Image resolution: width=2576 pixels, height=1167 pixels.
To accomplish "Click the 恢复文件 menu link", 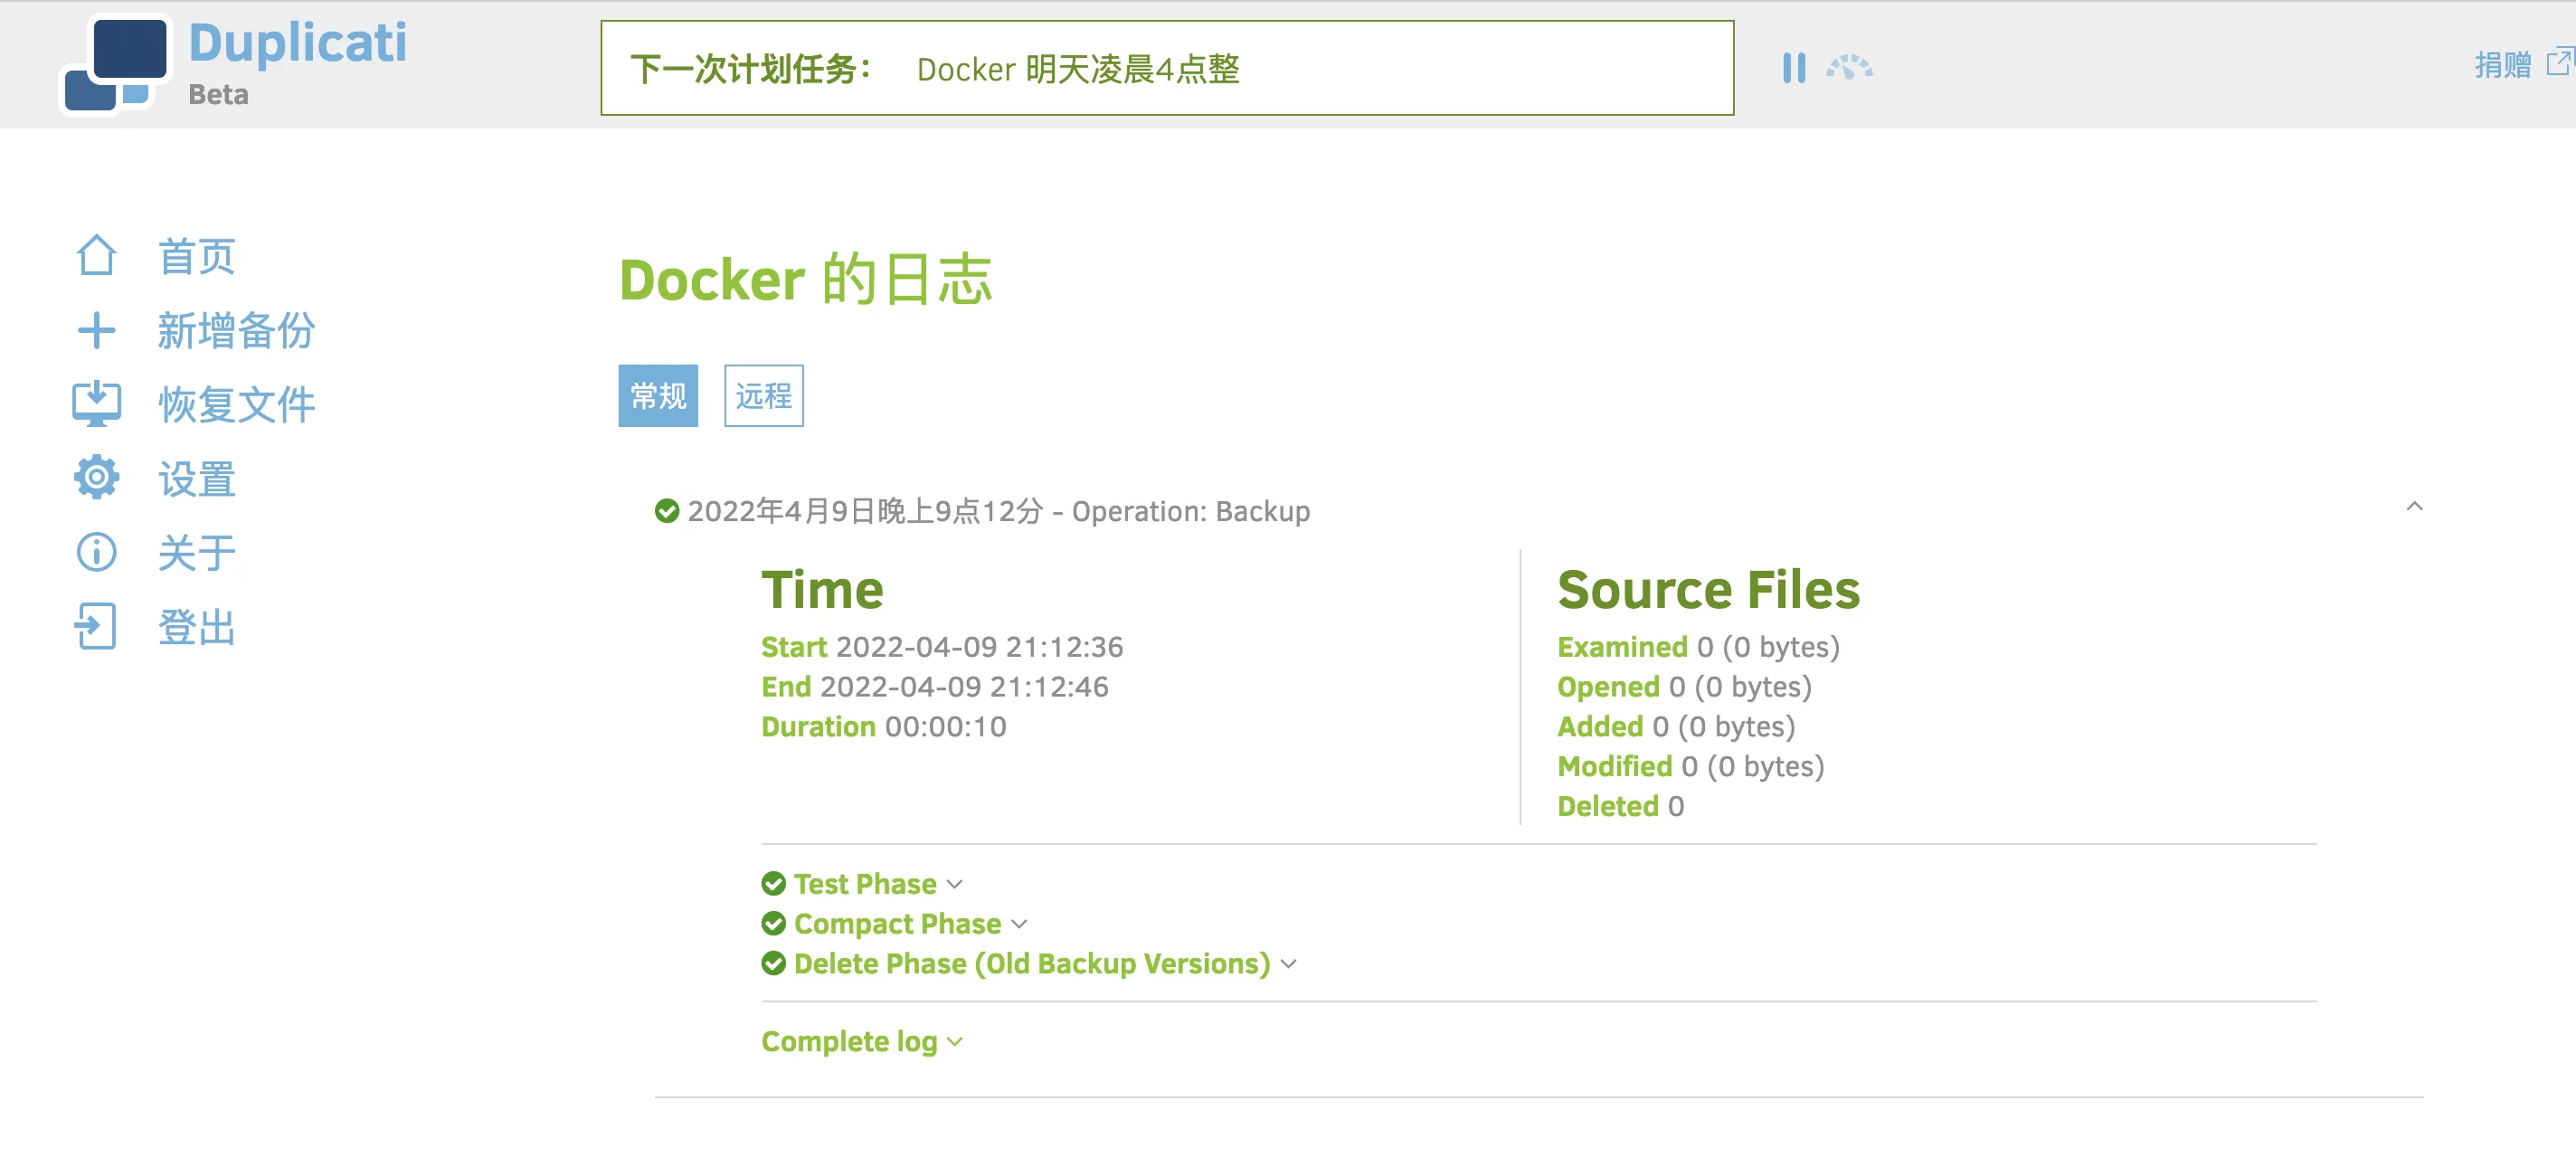I will pyautogui.click(x=236, y=404).
